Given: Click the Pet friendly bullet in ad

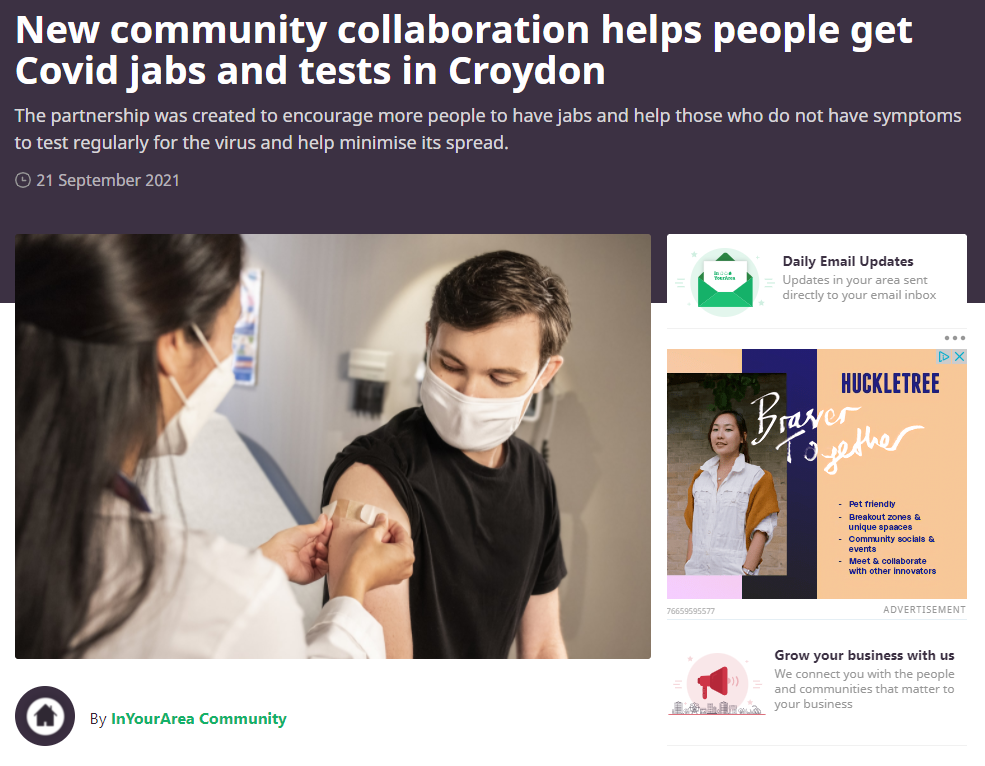Looking at the screenshot, I should click(x=871, y=504).
